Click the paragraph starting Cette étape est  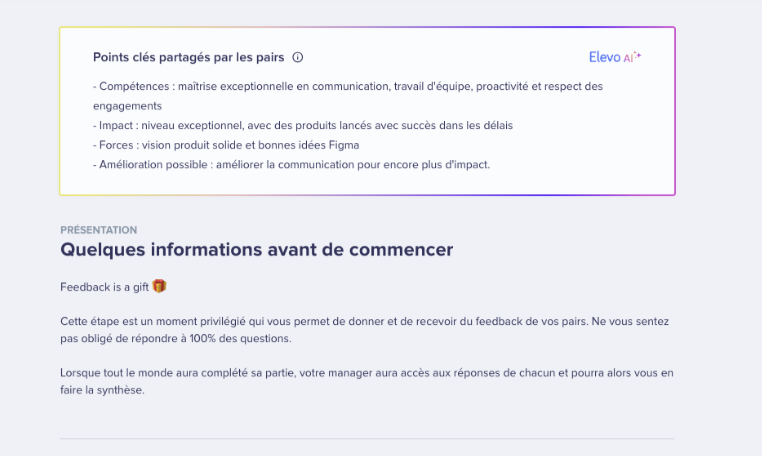(364, 330)
